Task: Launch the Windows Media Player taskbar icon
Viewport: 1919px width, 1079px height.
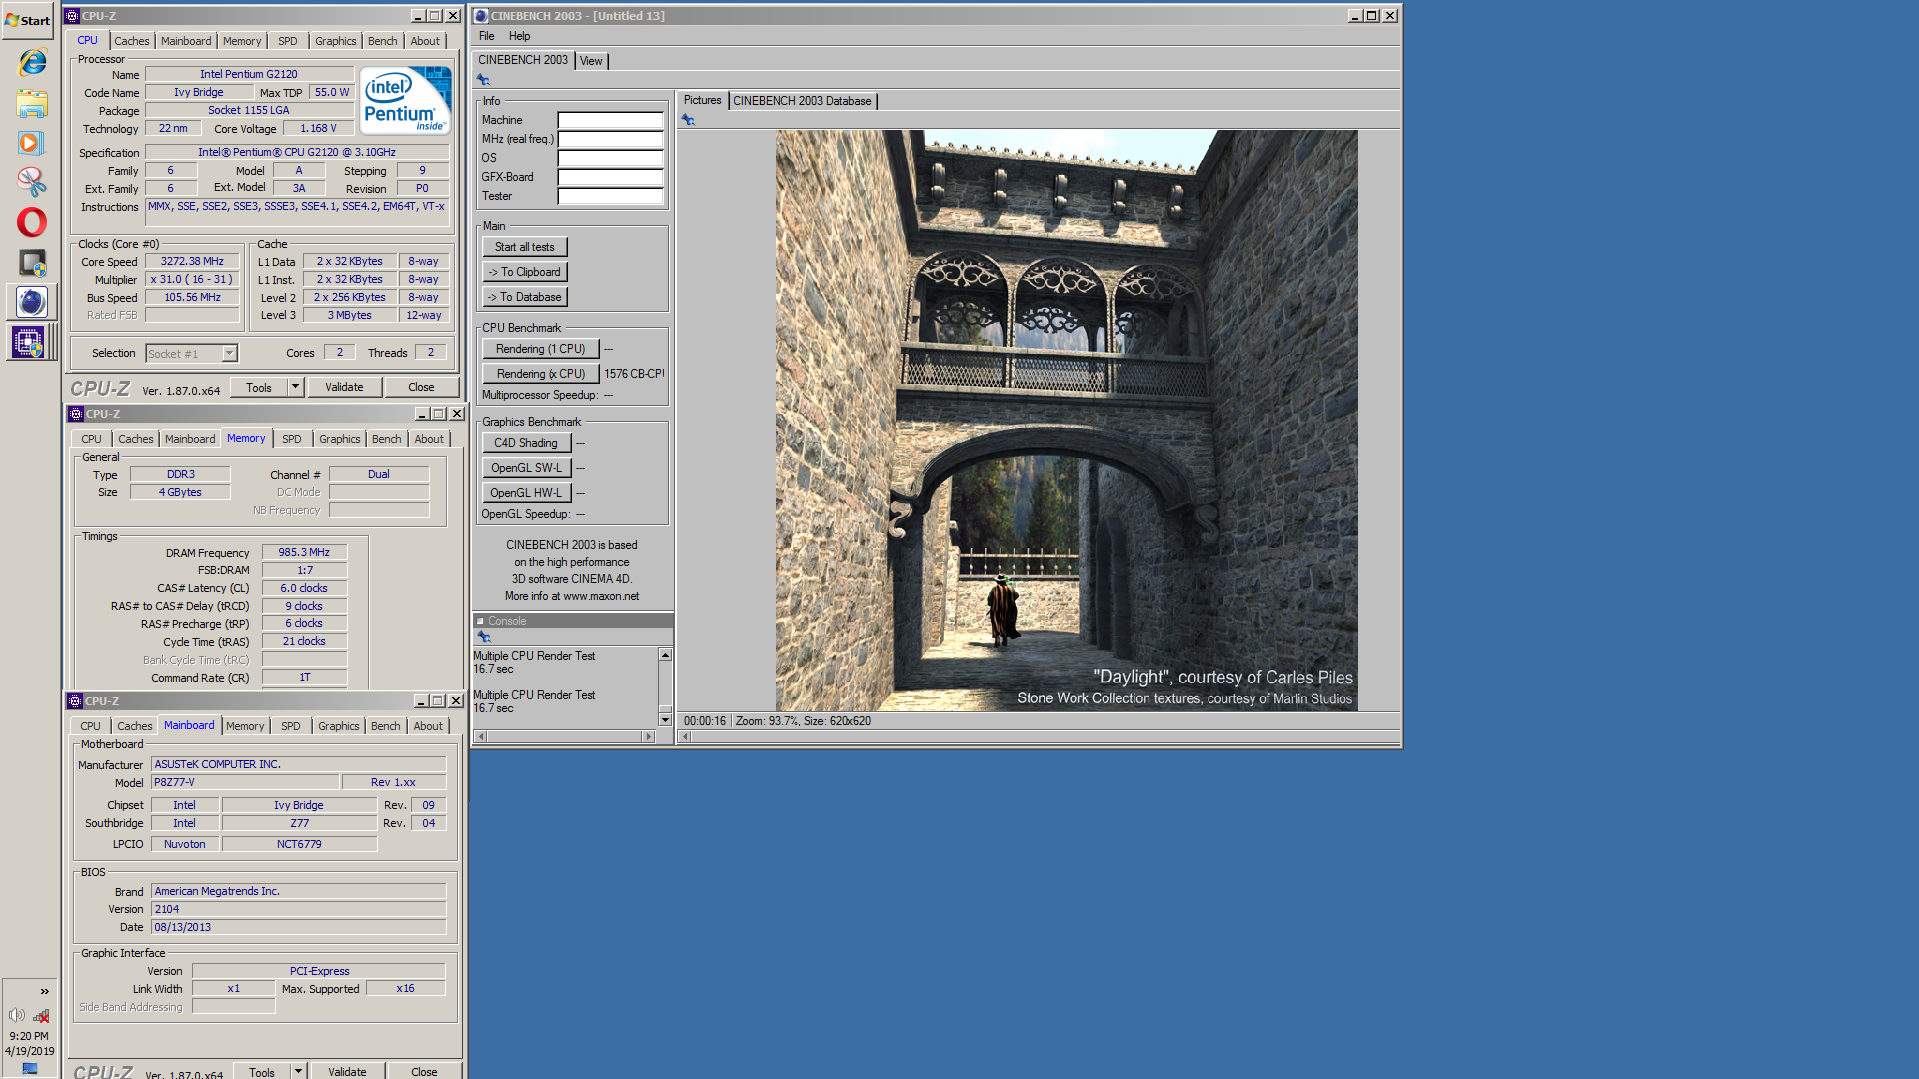Action: coord(32,143)
